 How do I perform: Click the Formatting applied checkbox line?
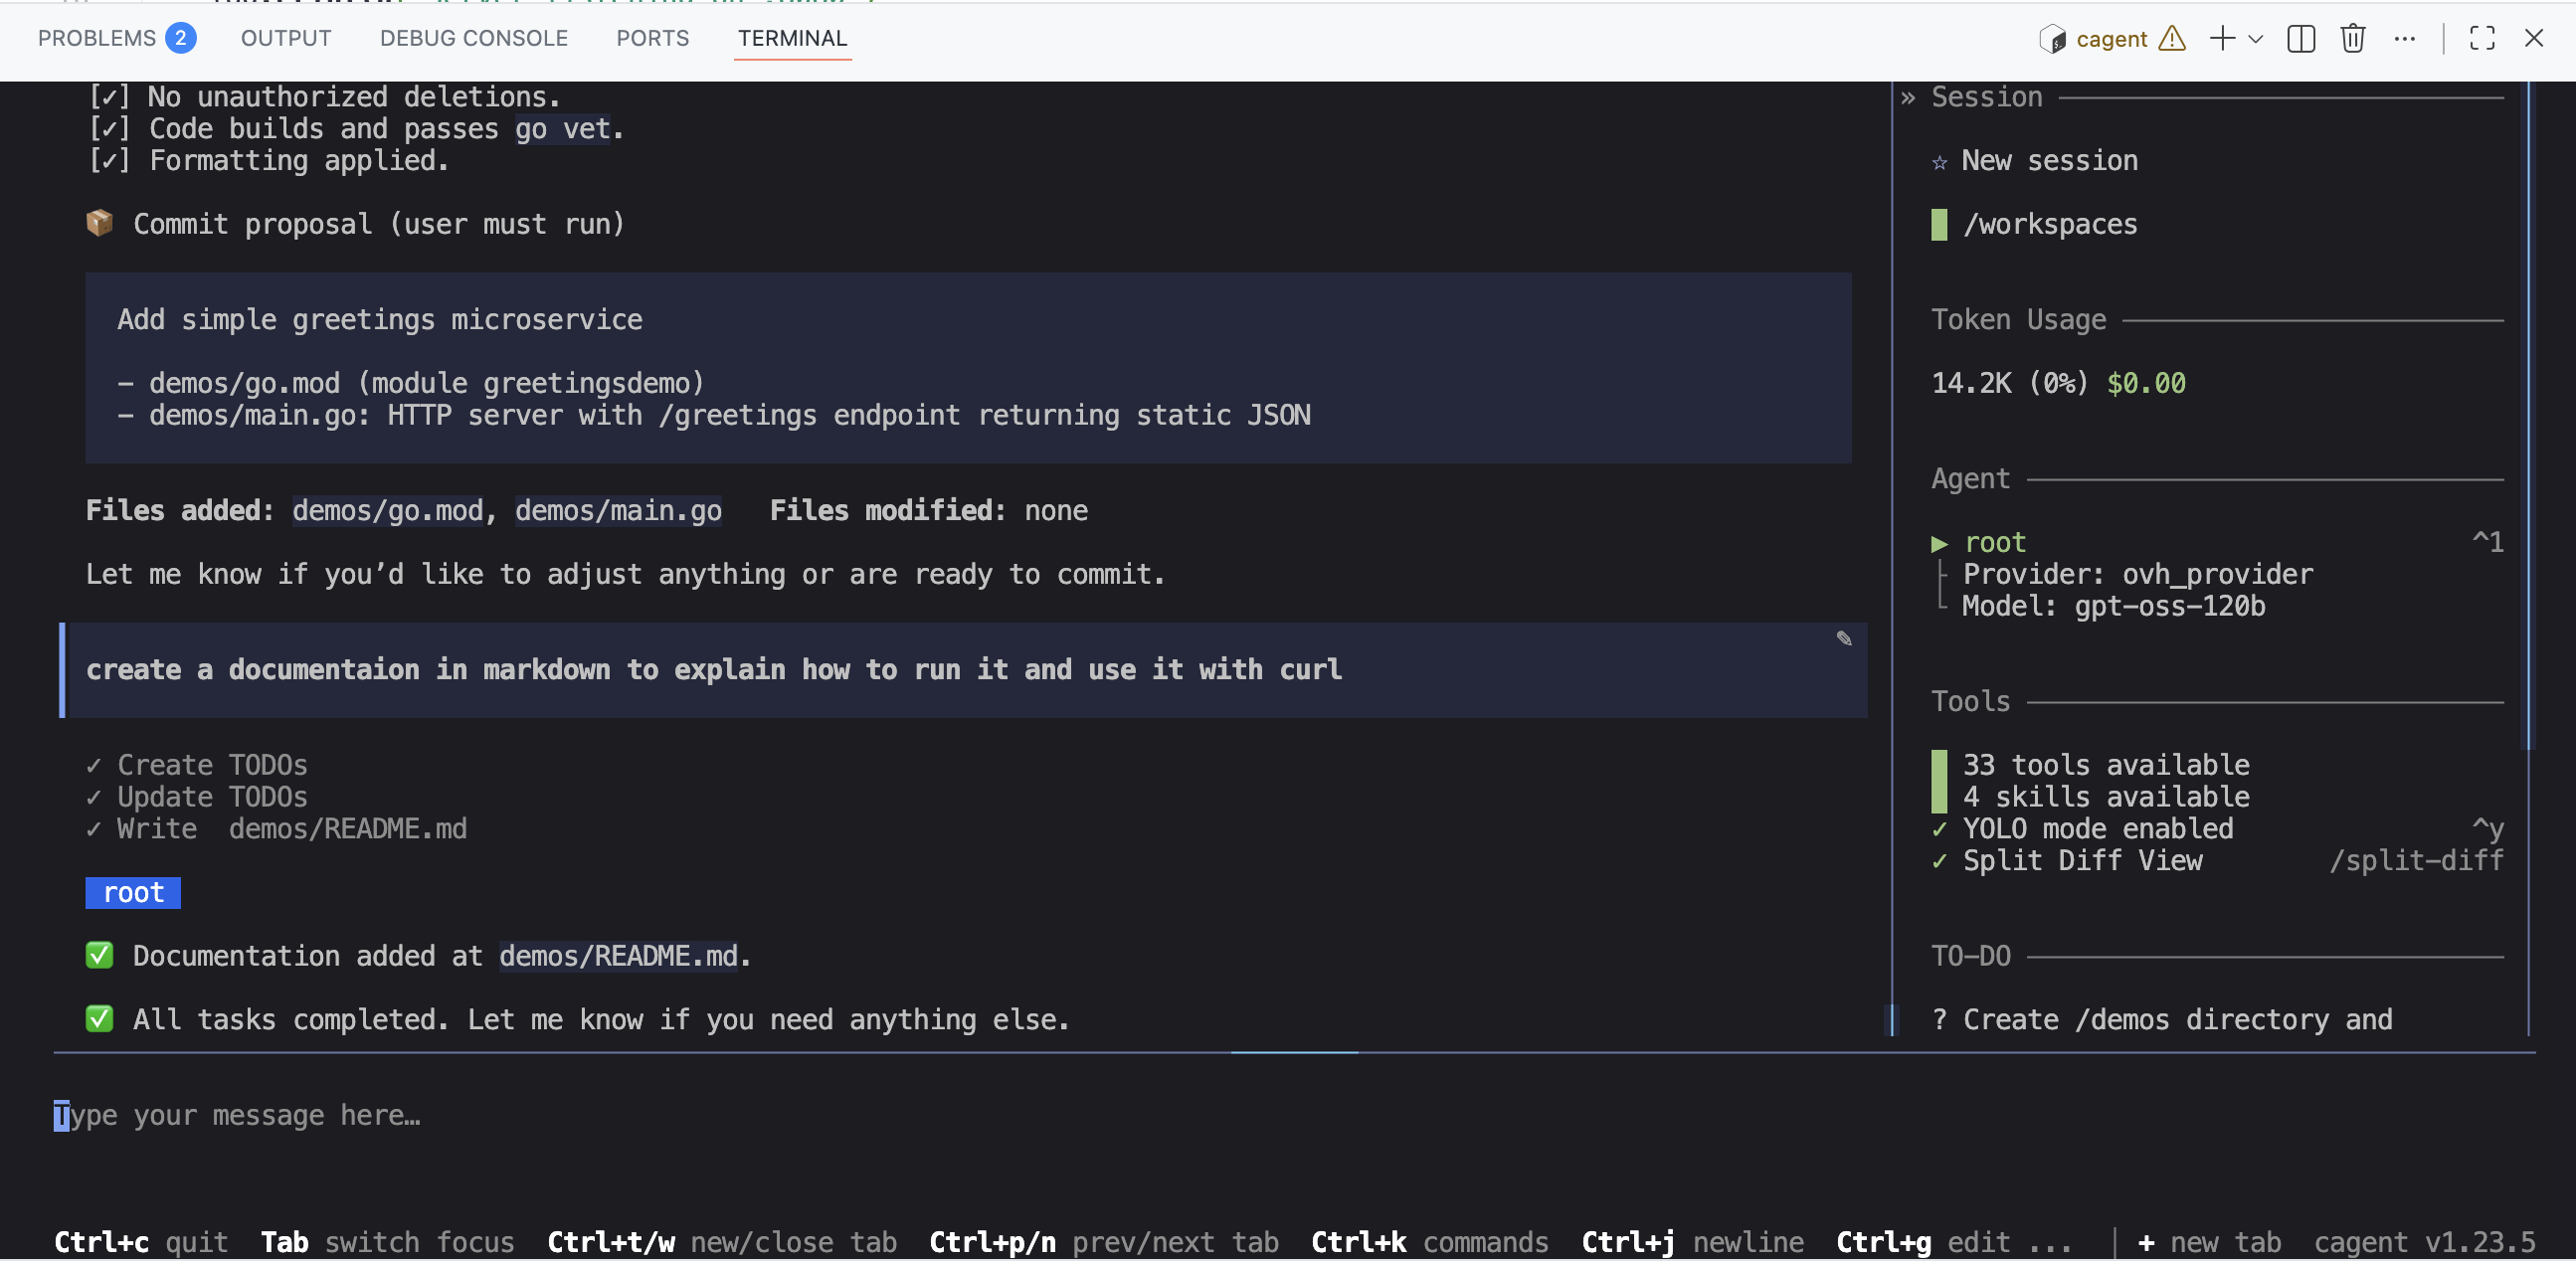tap(268, 161)
